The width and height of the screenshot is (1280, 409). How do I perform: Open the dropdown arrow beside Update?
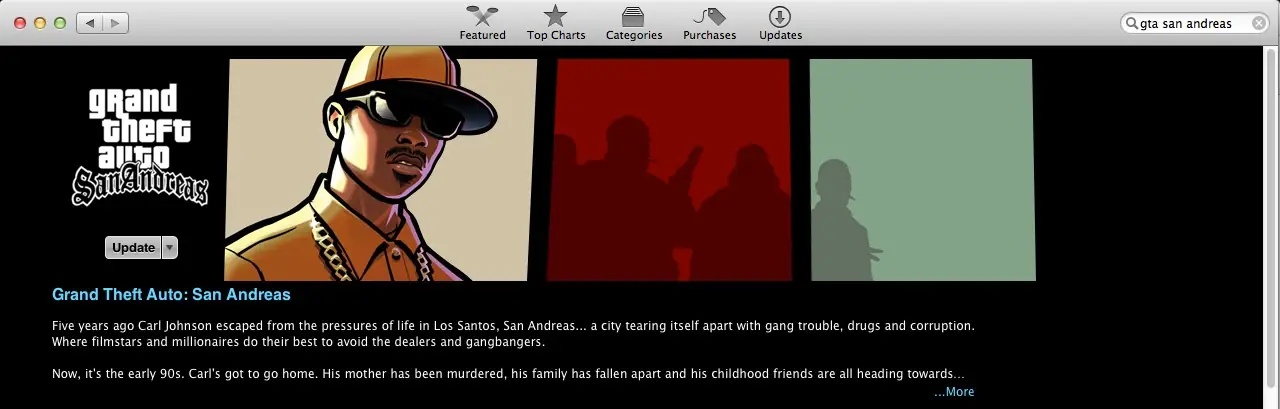(170, 247)
